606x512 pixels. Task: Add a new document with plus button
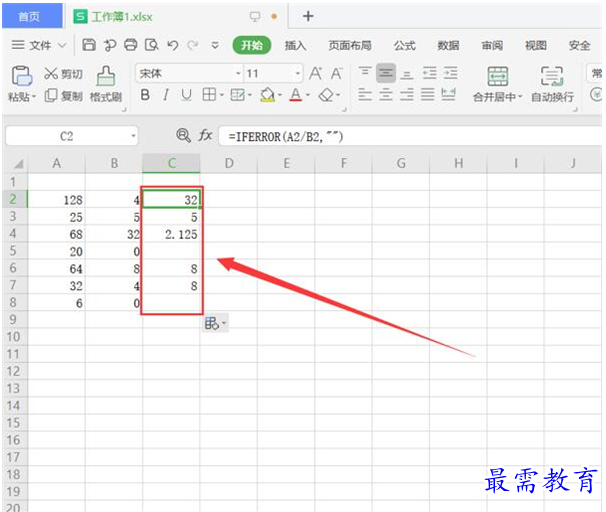click(308, 16)
